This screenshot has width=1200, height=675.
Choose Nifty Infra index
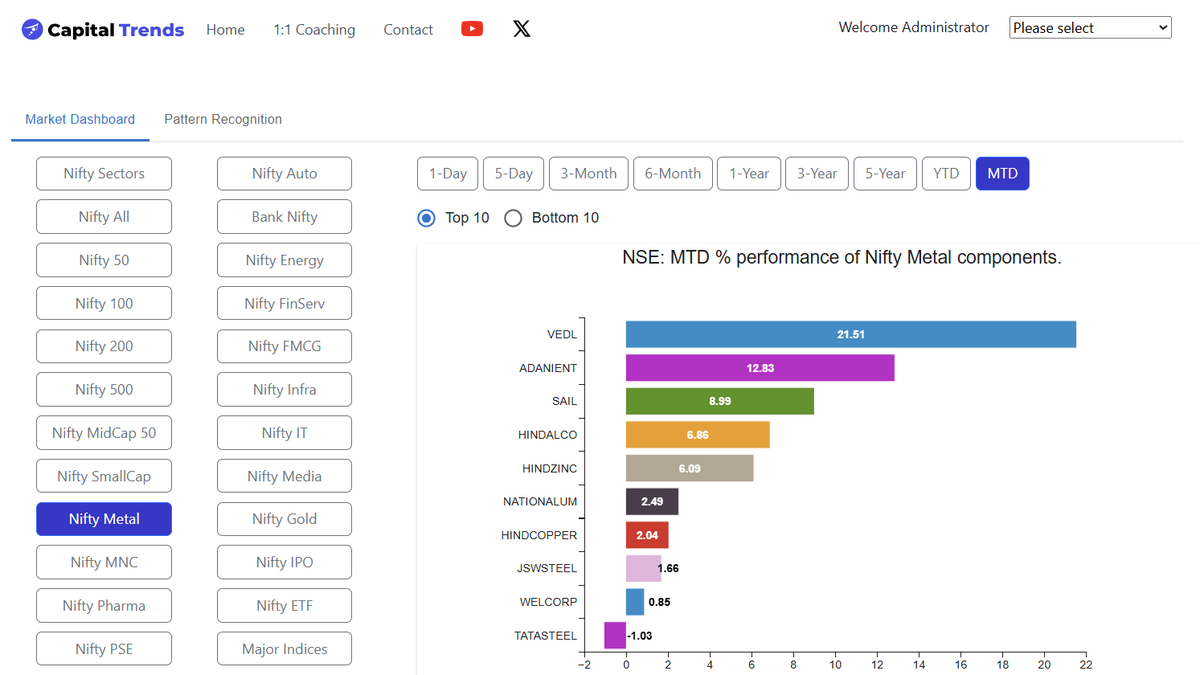pyautogui.click(x=285, y=389)
